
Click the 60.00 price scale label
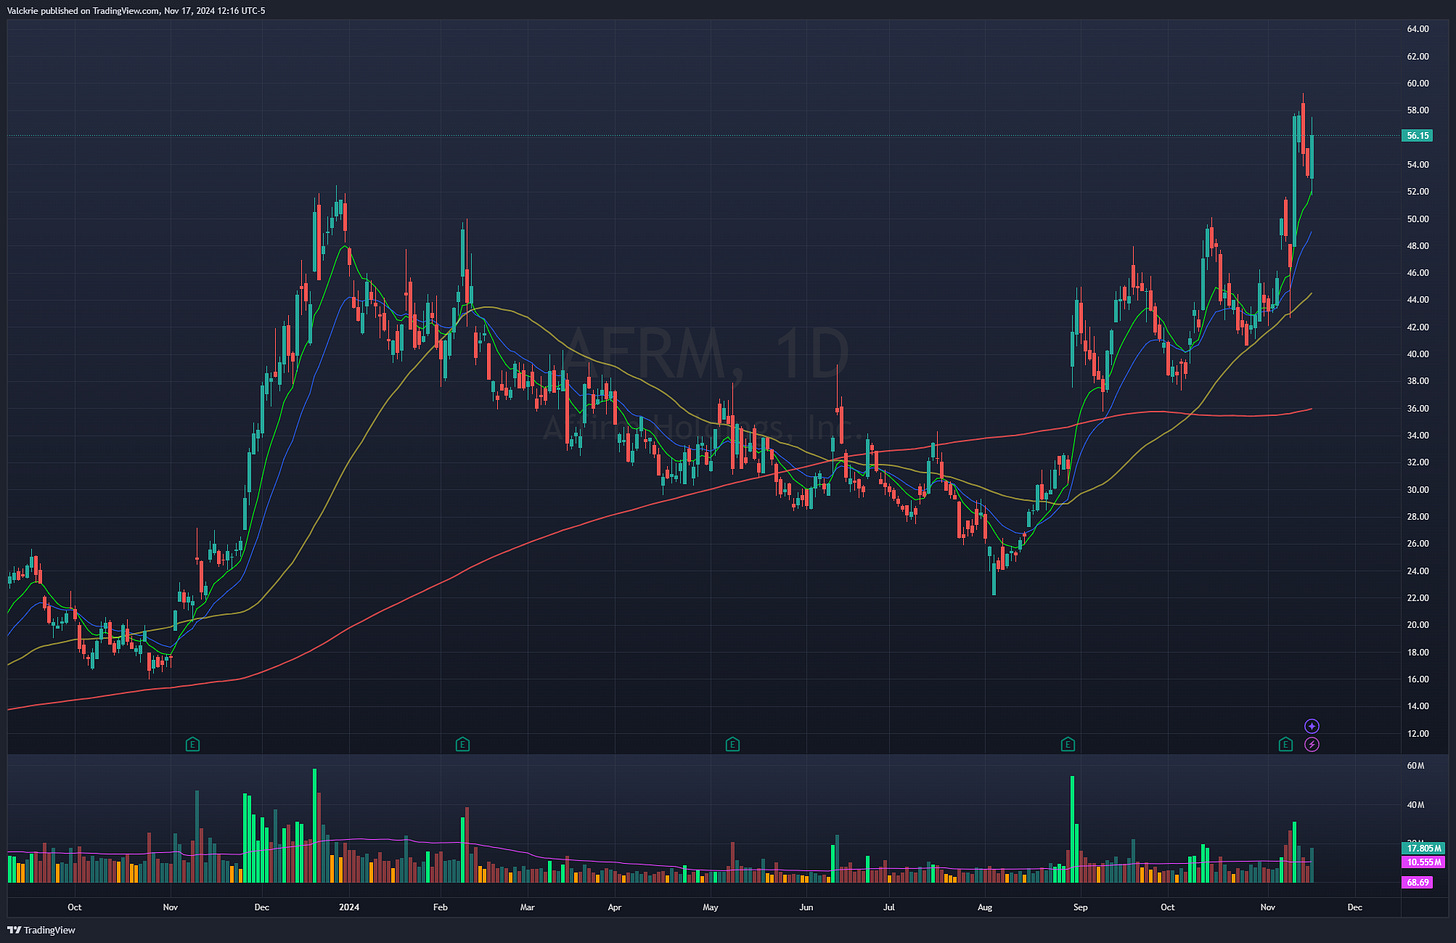point(1417,83)
